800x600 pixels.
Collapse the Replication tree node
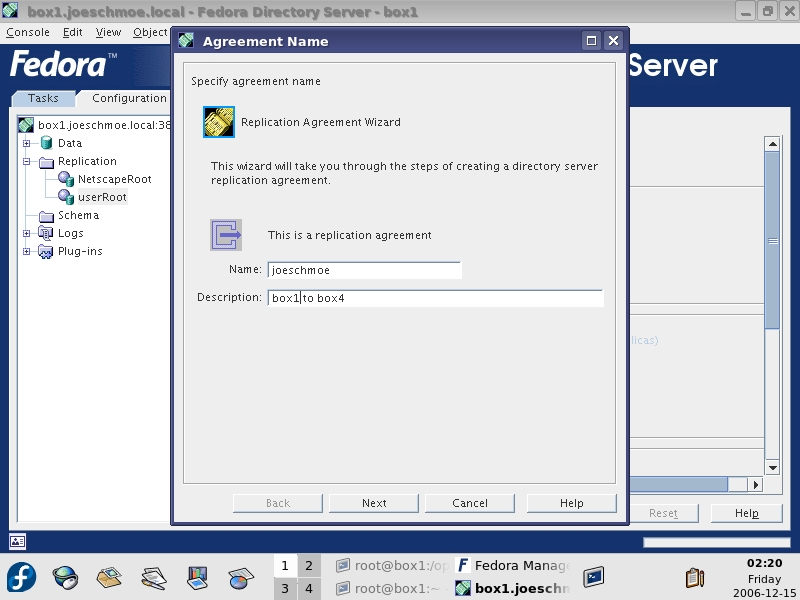pyautogui.click(x=28, y=161)
